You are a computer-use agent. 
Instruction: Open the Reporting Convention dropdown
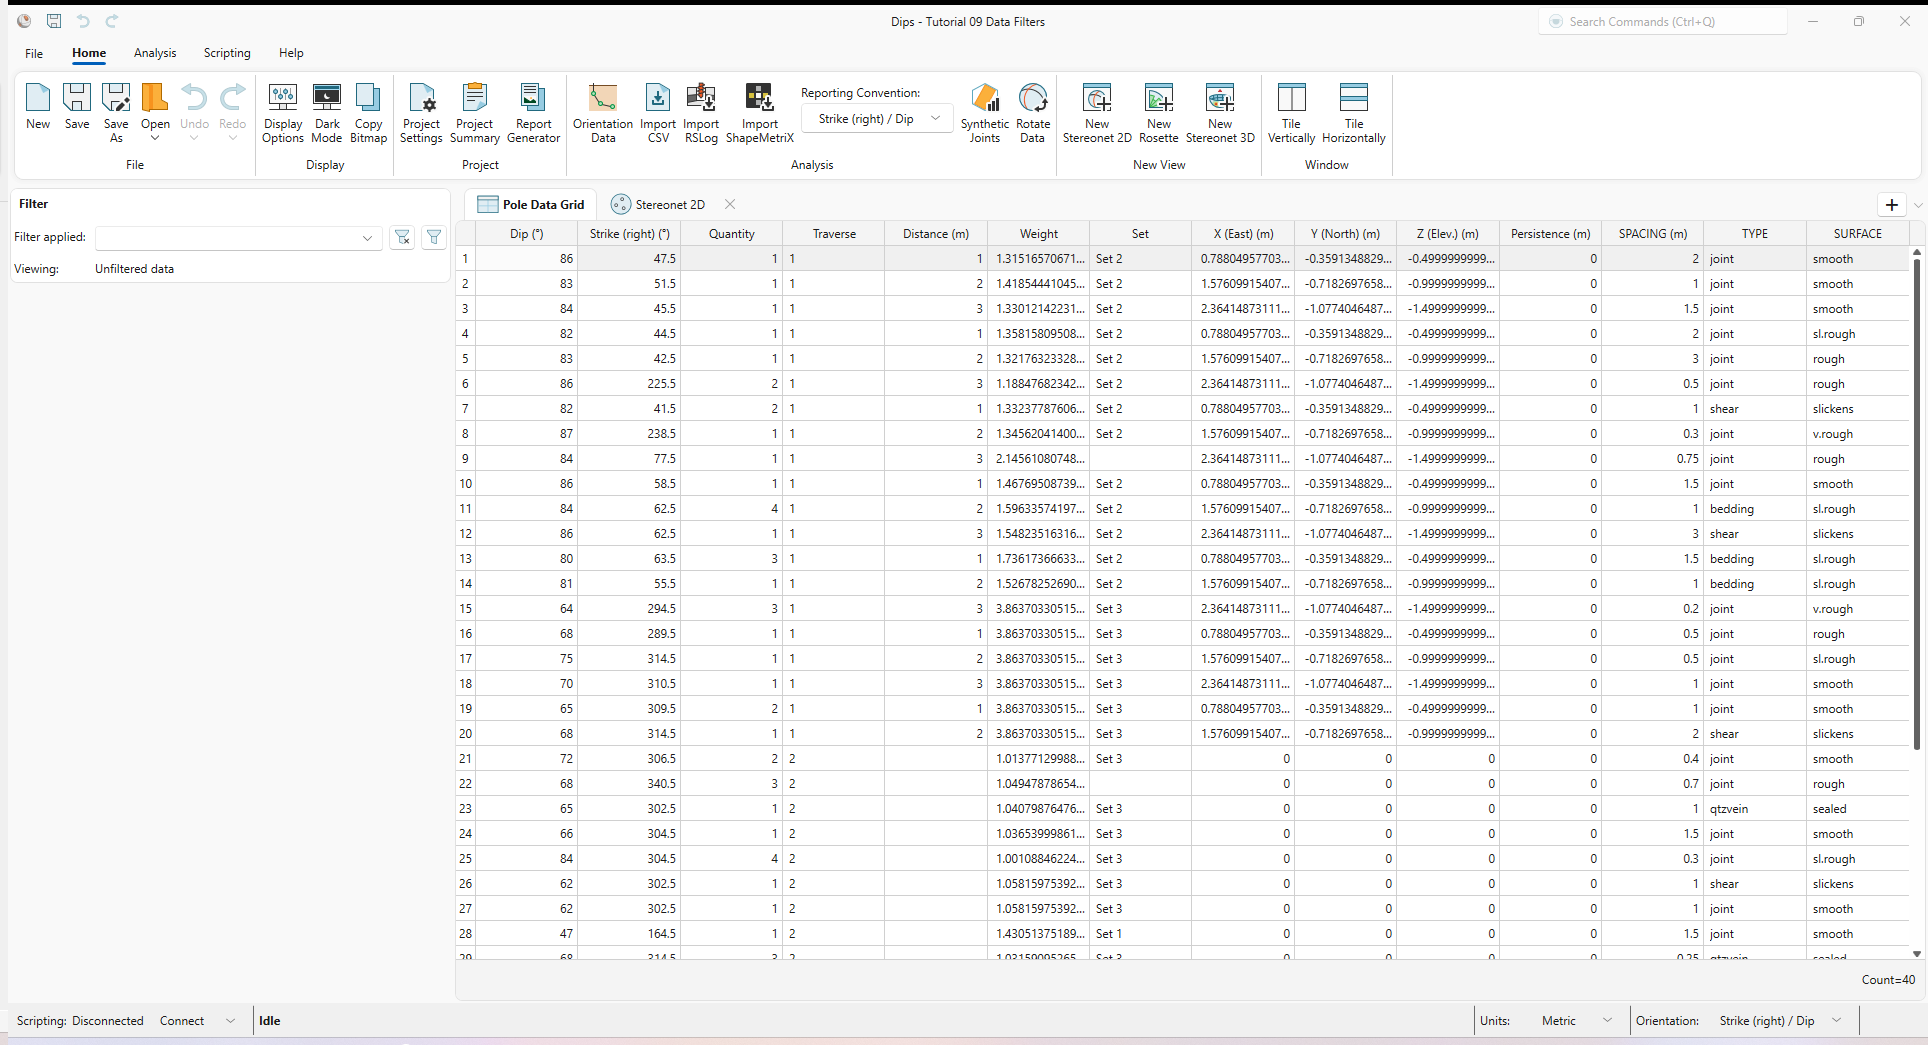(936, 118)
